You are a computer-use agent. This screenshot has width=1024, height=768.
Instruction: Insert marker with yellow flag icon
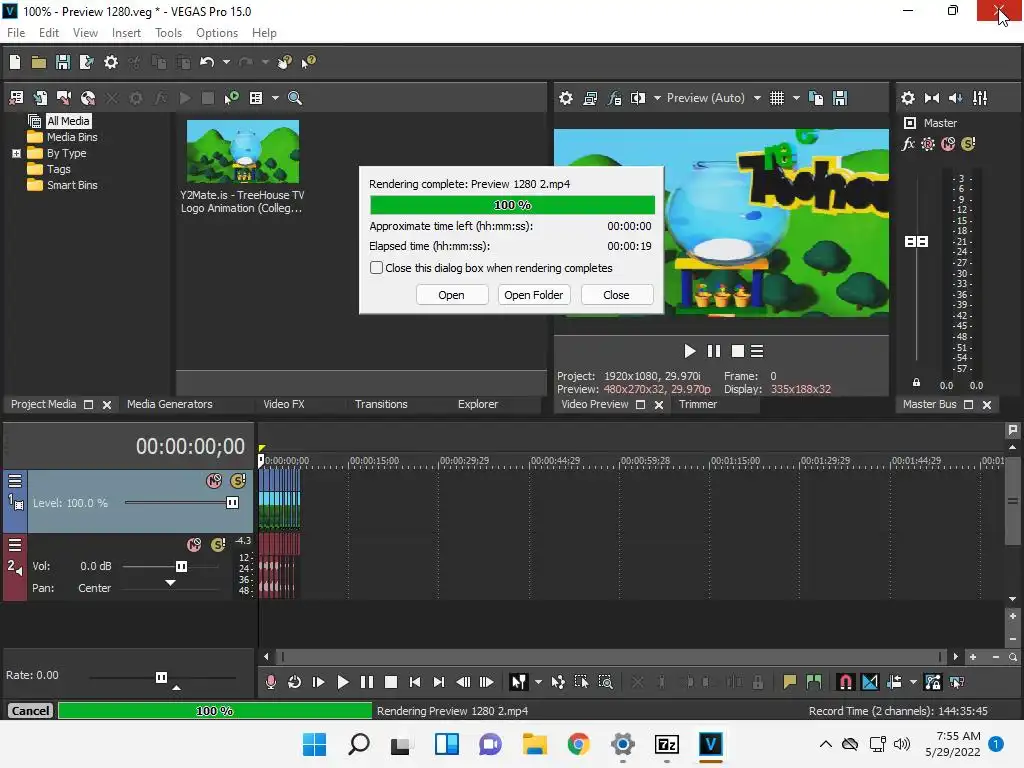click(790, 682)
